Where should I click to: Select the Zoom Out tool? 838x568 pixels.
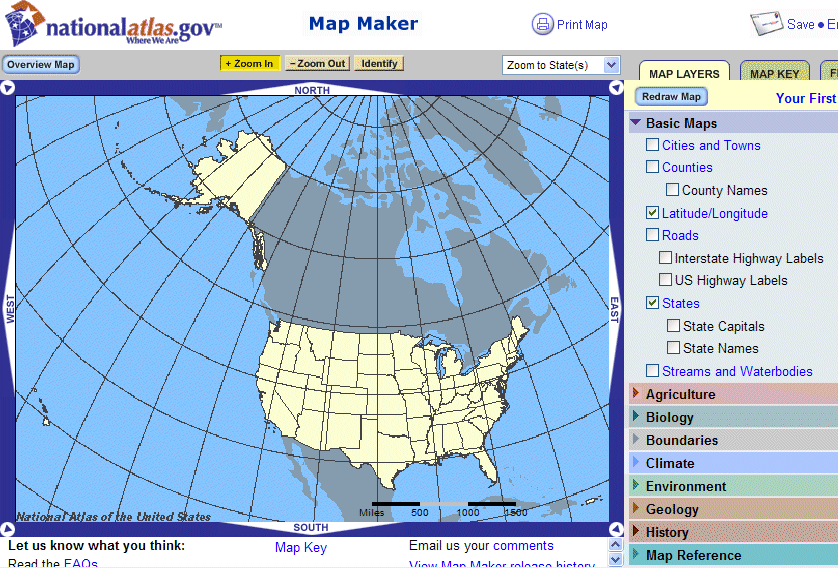click(x=317, y=64)
